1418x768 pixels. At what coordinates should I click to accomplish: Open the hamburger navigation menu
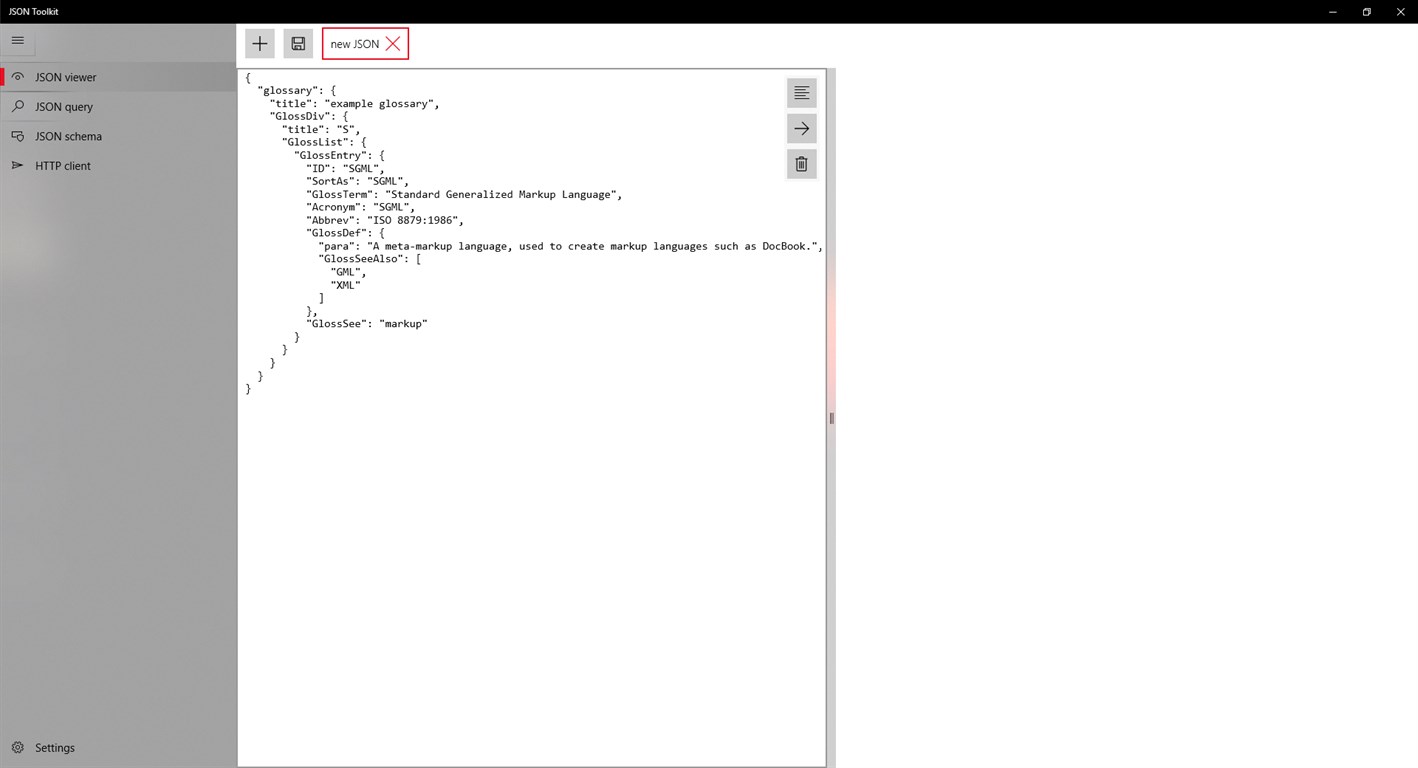17,41
